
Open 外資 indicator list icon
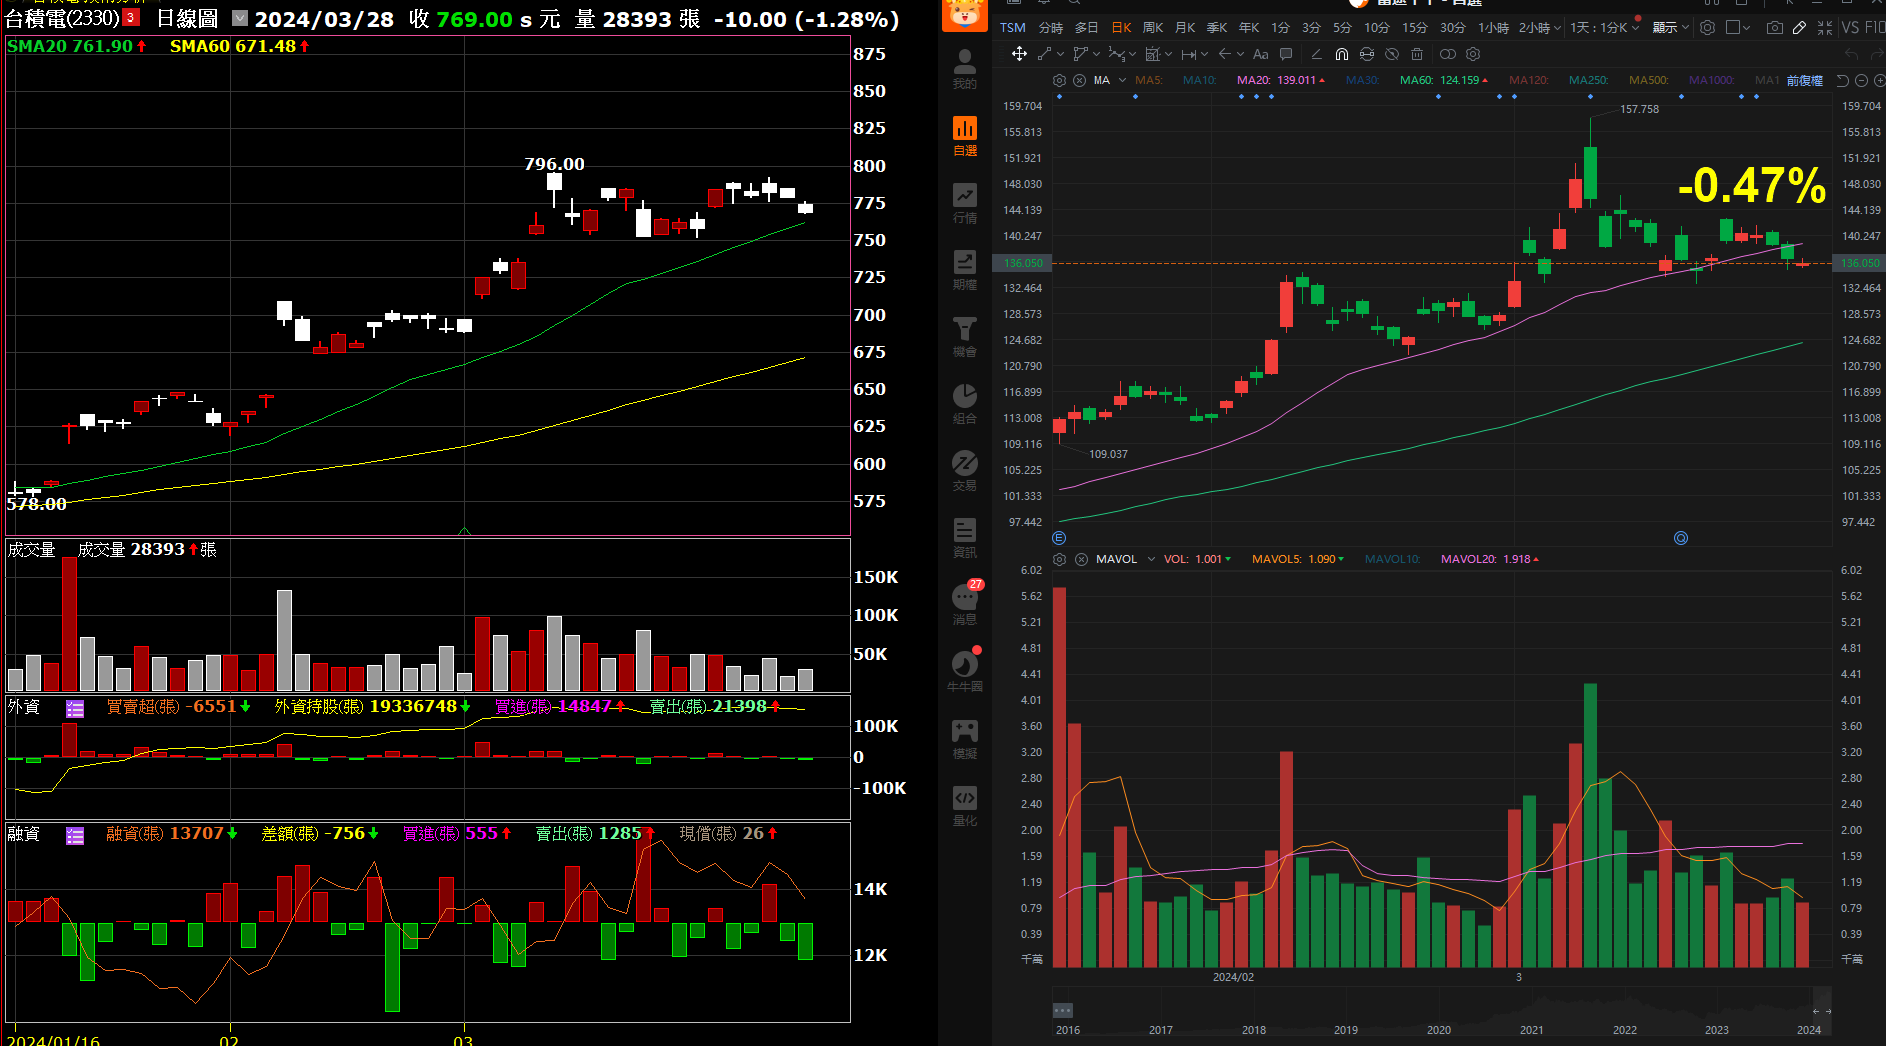[75, 709]
